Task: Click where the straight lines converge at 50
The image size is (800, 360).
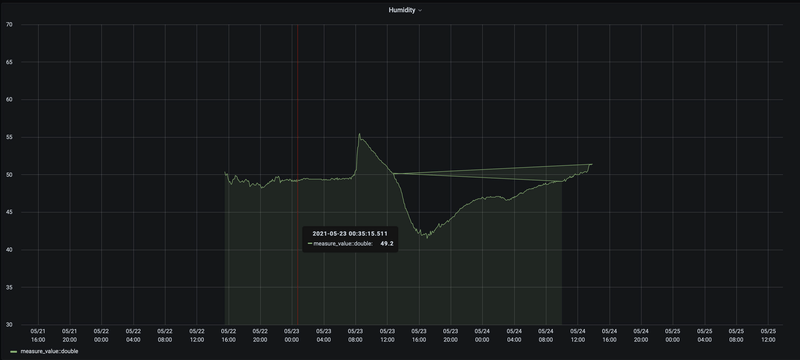Action: click(x=393, y=174)
